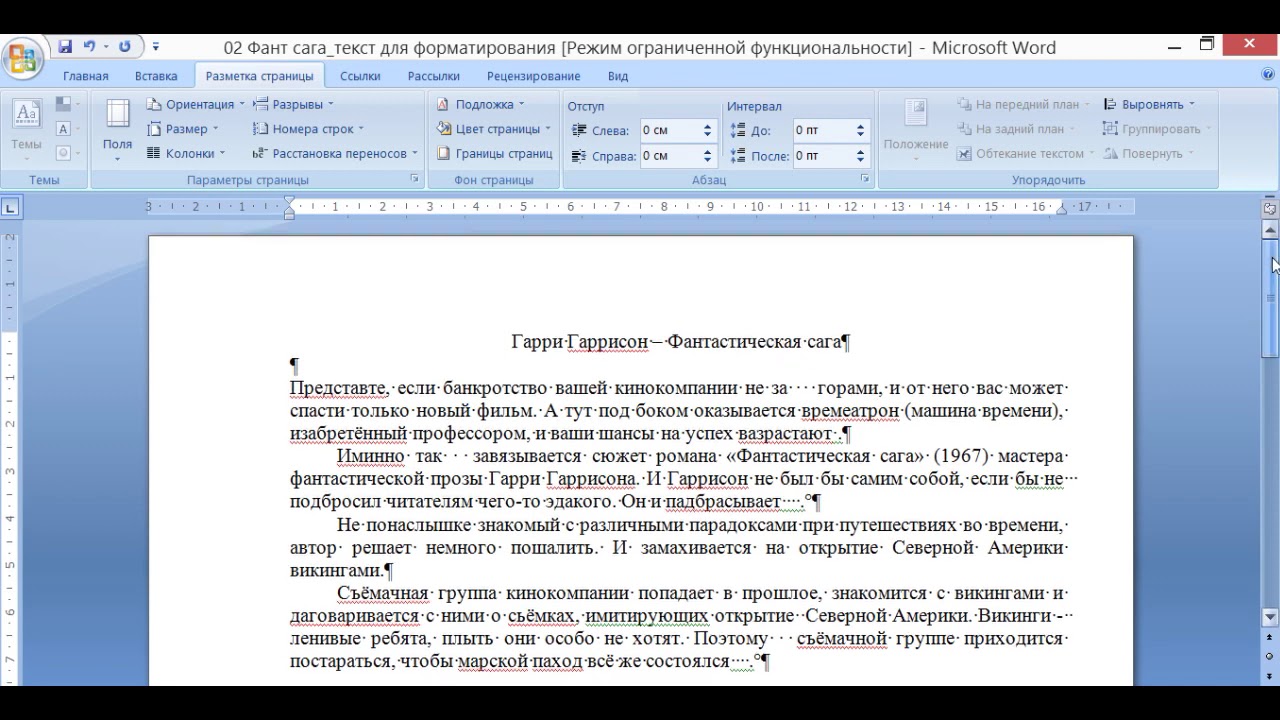Screen dimensions: 1280x720
Task: Click the title line Гарри Гаррисон – Фантастическая сага
Action: tap(680, 342)
